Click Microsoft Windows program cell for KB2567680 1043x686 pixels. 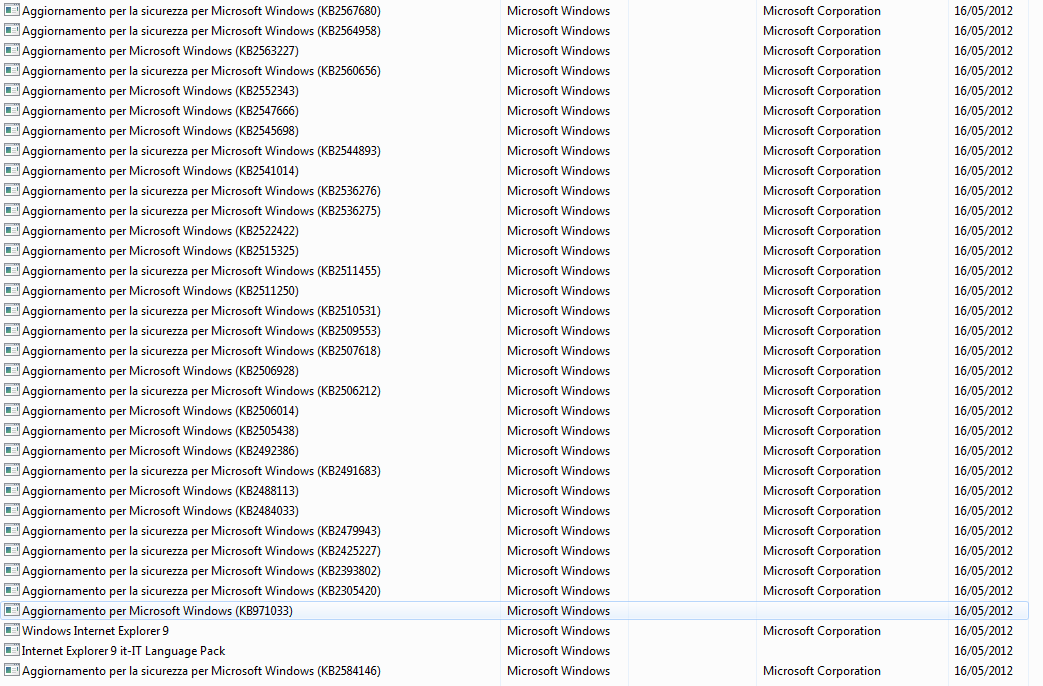click(x=558, y=11)
